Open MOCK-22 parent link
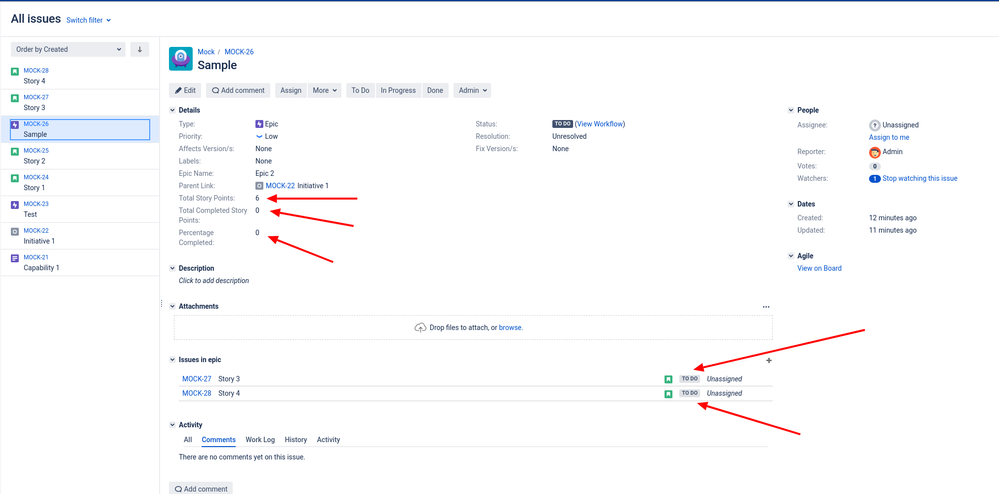Screen dimensions: 999x494 280,185
